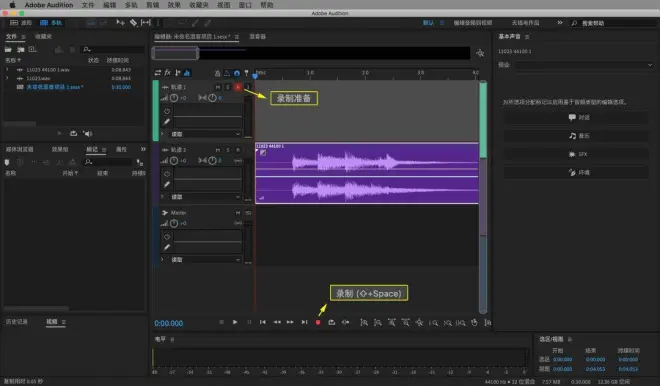660x386 pixels.
Task: Expand Track 2 automation lanes chevron
Action: pyautogui.click(x=162, y=197)
